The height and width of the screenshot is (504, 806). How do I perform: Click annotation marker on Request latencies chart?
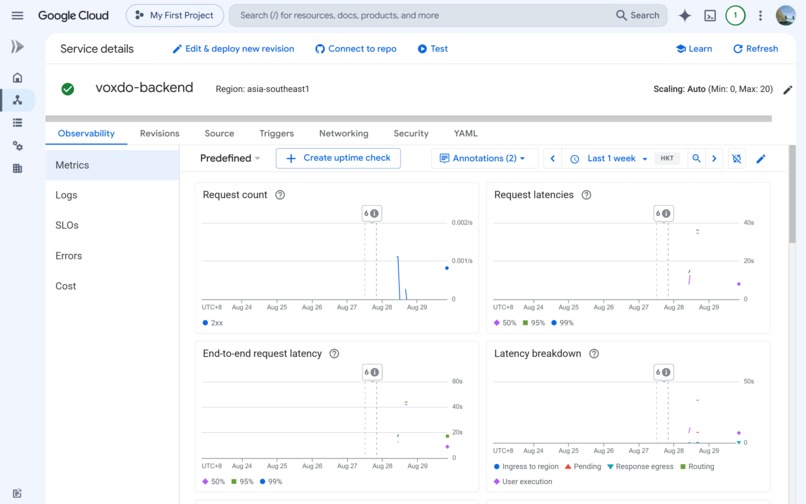pyautogui.click(x=663, y=213)
